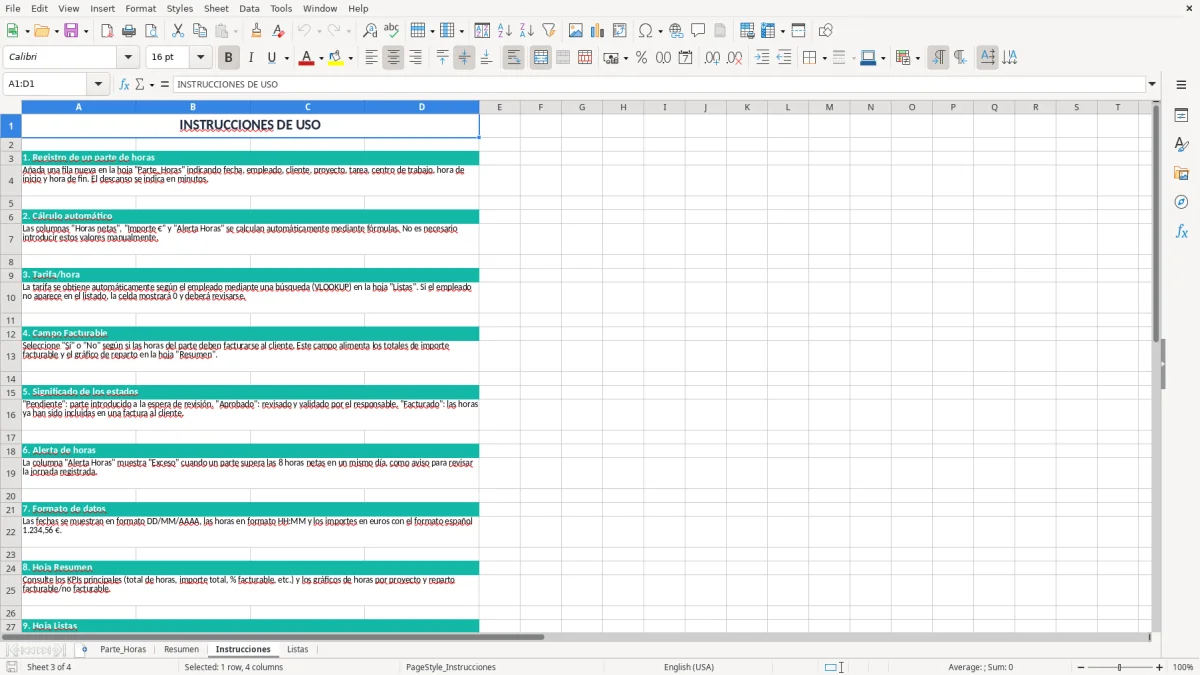
Task: Toggle Center Vertically alignment
Action: [464, 58]
